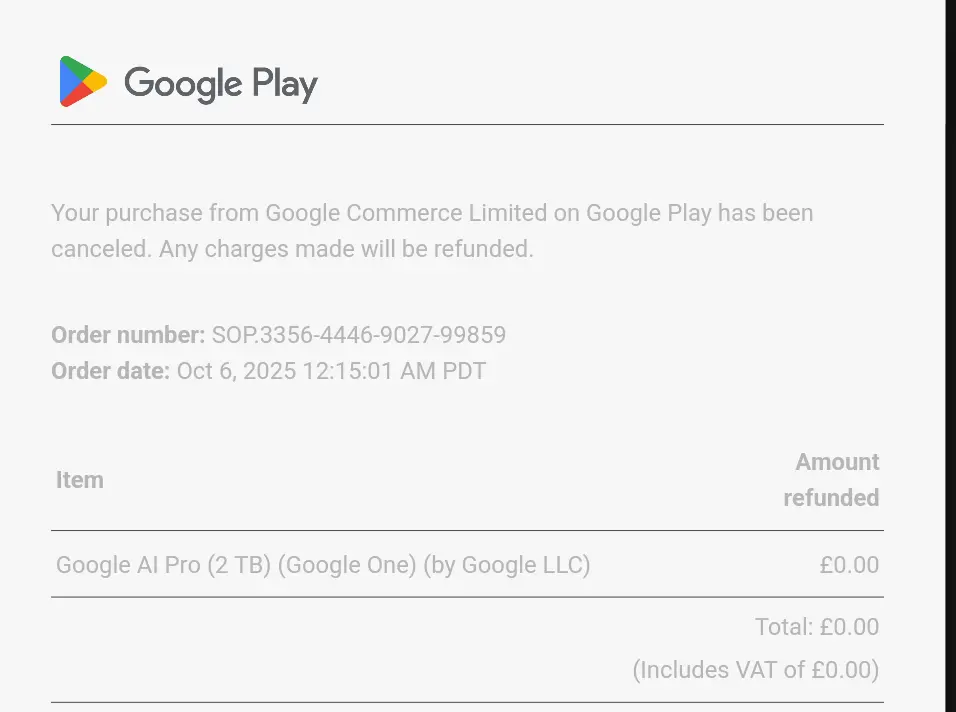Click the 'Total: £0.00' line

click(x=817, y=627)
